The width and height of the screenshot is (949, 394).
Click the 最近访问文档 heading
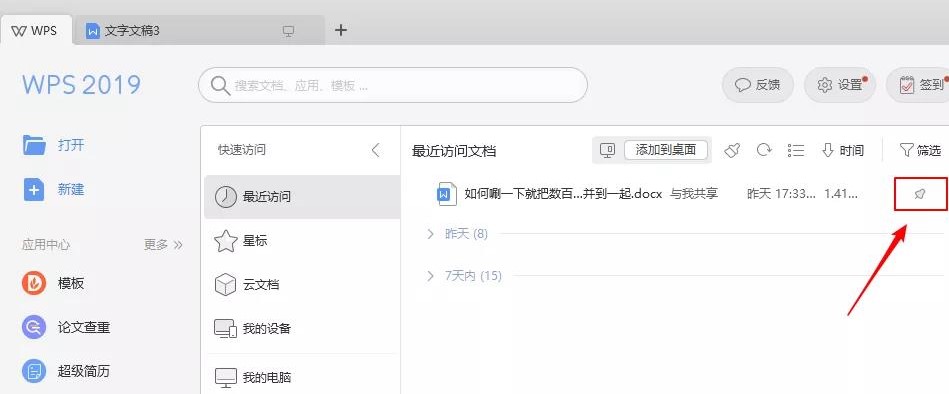(x=454, y=151)
